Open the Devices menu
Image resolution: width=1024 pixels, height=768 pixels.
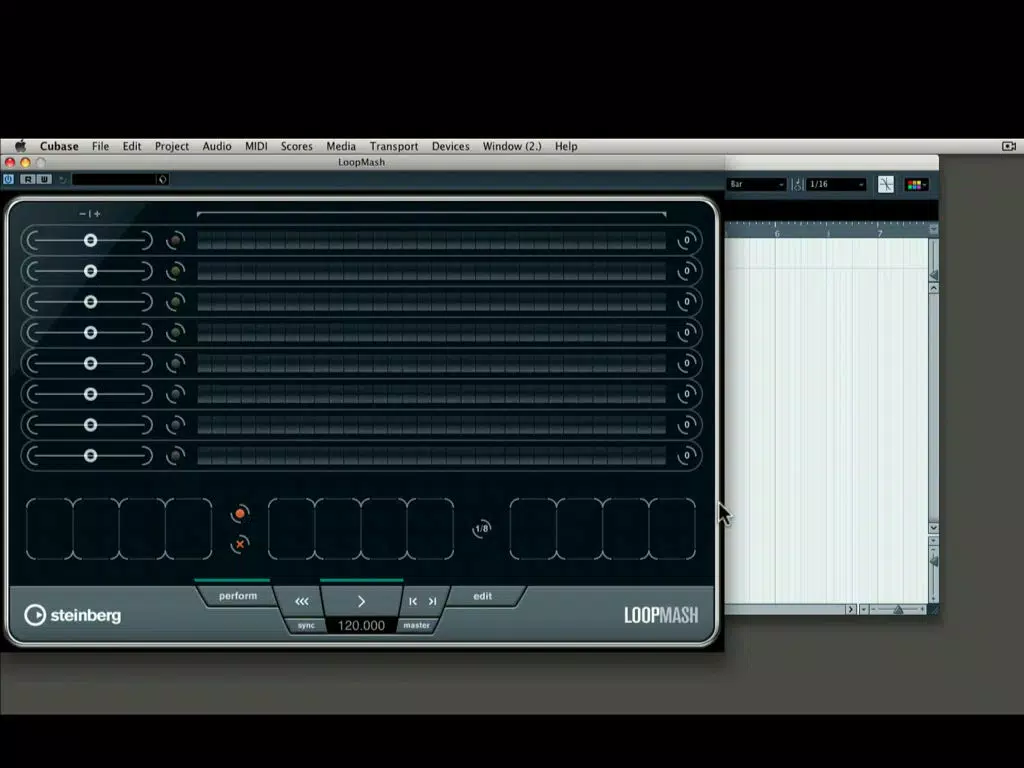[451, 146]
